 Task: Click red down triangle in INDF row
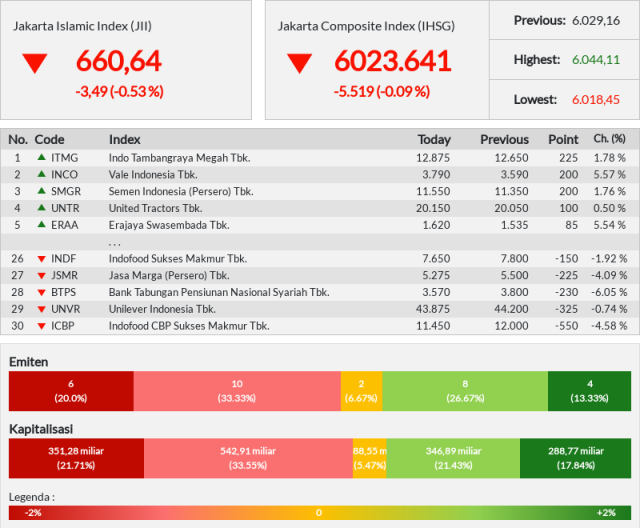point(41,259)
